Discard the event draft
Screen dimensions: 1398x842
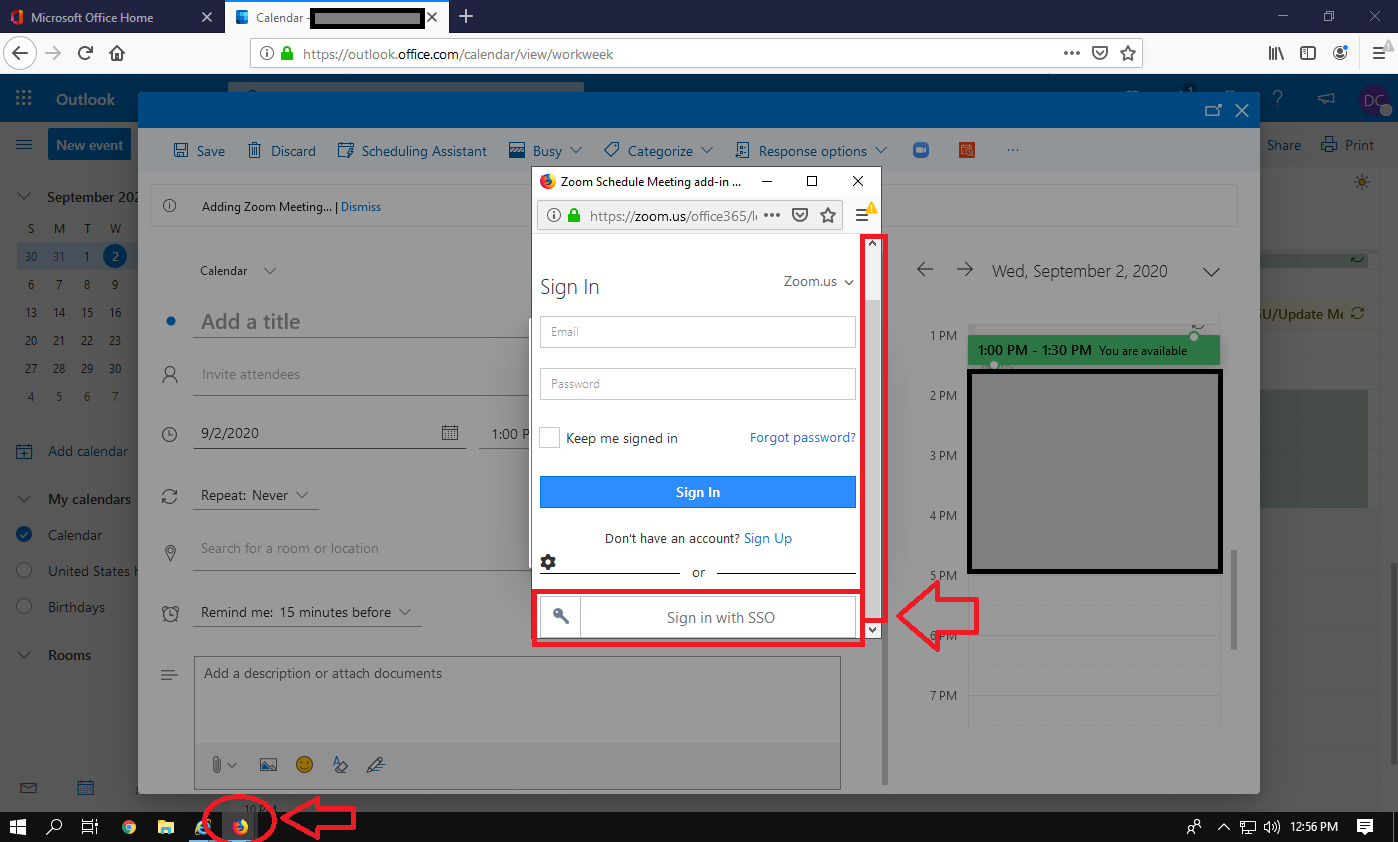tap(280, 151)
